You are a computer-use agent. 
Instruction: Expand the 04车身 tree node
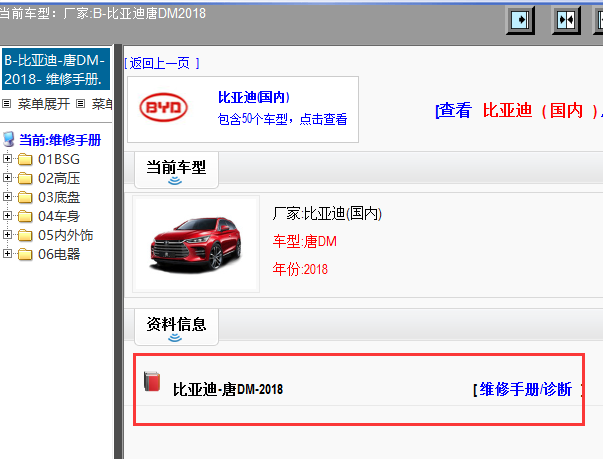click(x=7, y=215)
